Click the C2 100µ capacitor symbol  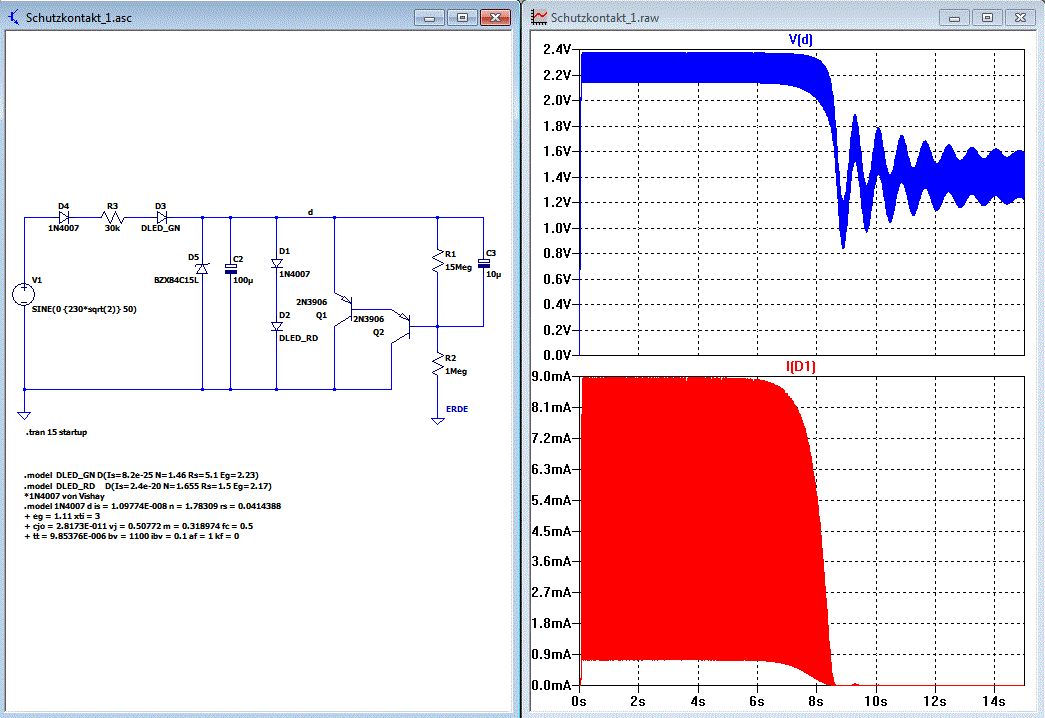point(230,268)
